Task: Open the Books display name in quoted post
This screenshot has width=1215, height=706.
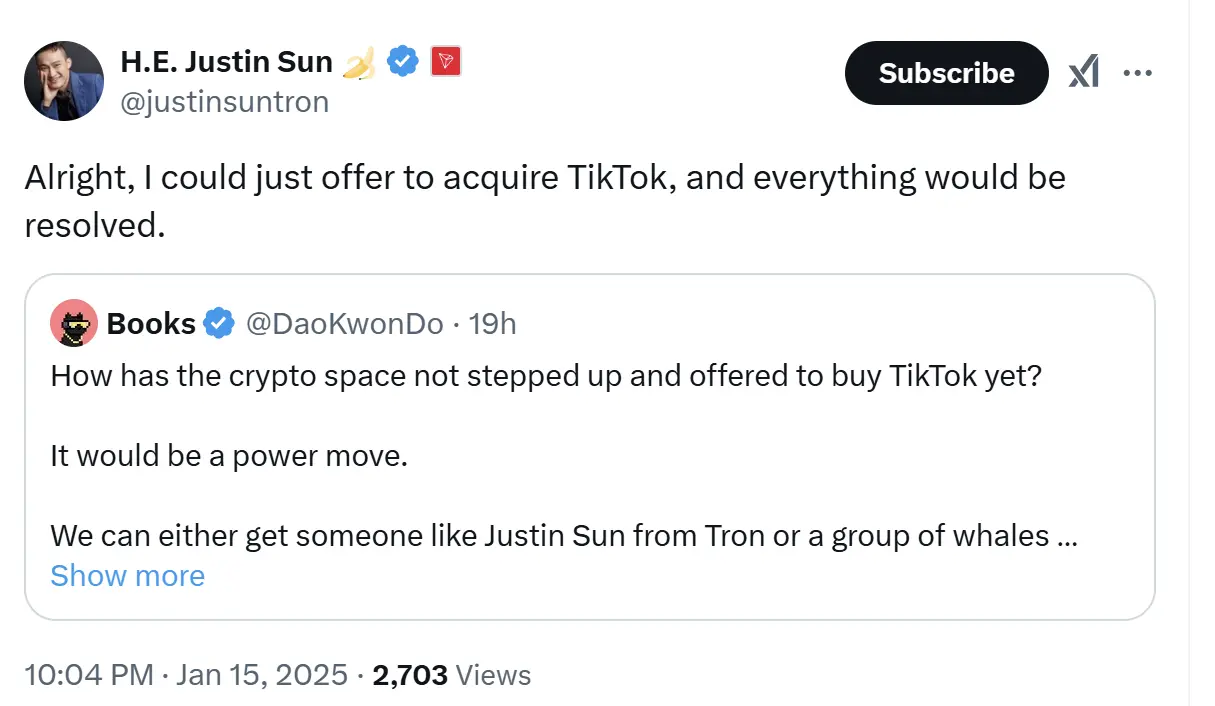Action: click(x=151, y=323)
